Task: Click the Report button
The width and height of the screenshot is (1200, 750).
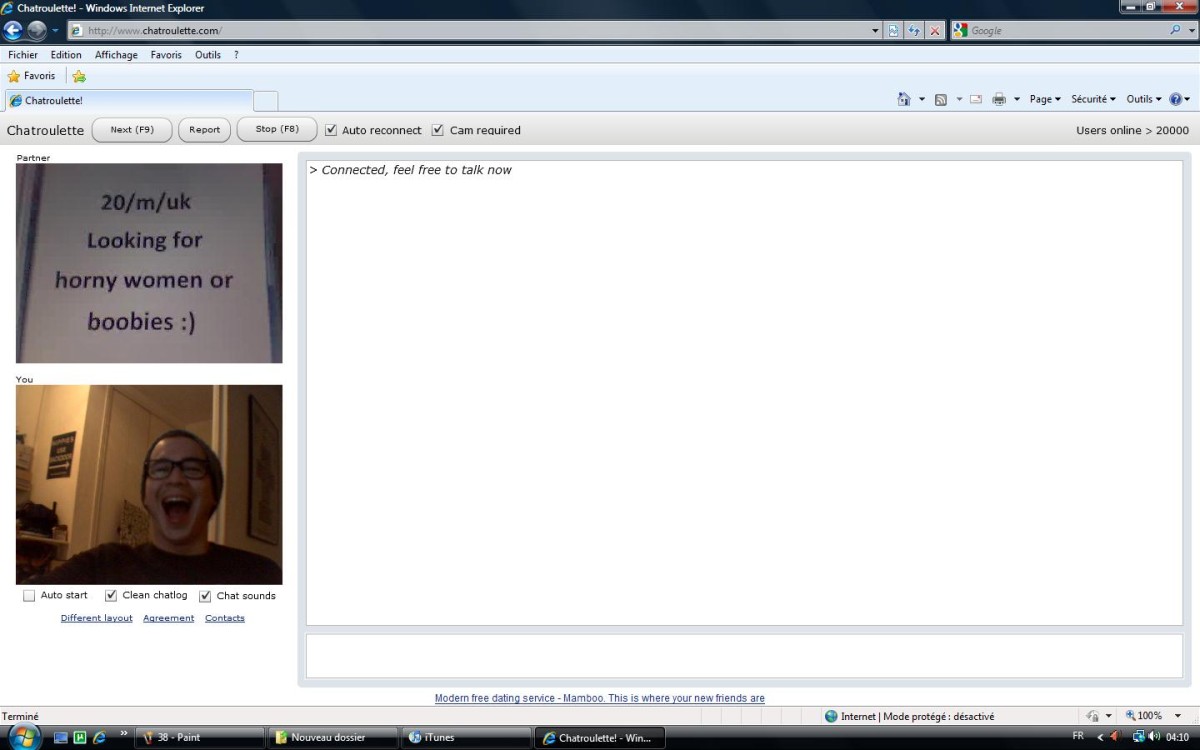Action: tap(205, 130)
